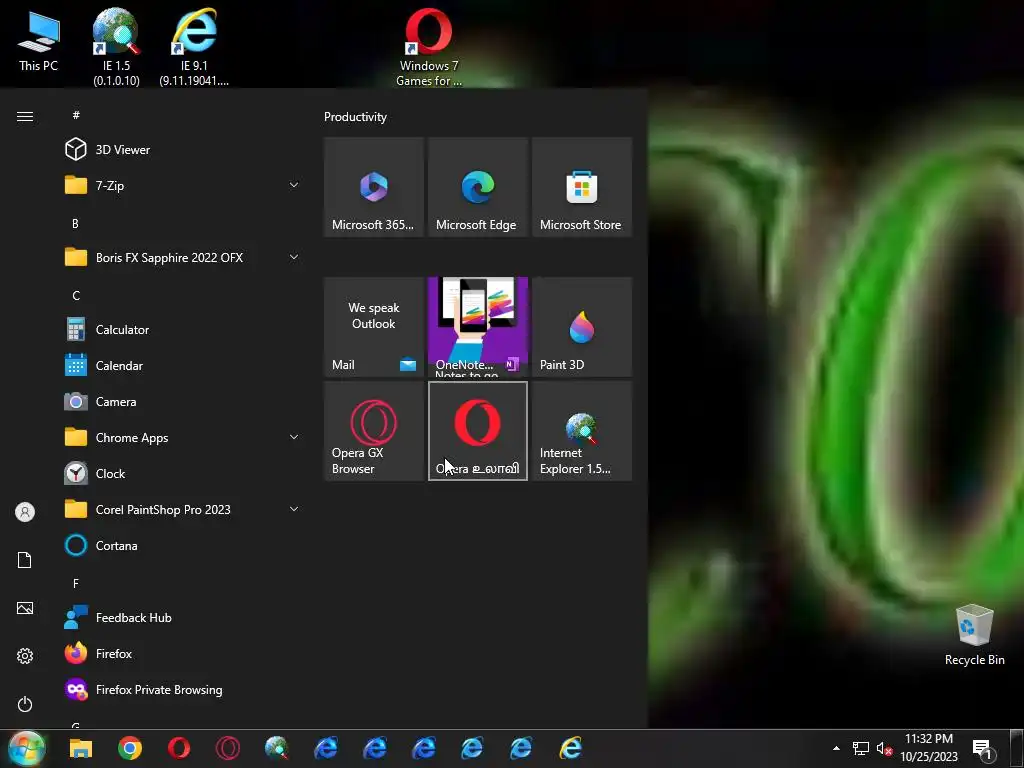Click the # letter header in the app list
This screenshot has height=768, width=1024.
click(76, 115)
